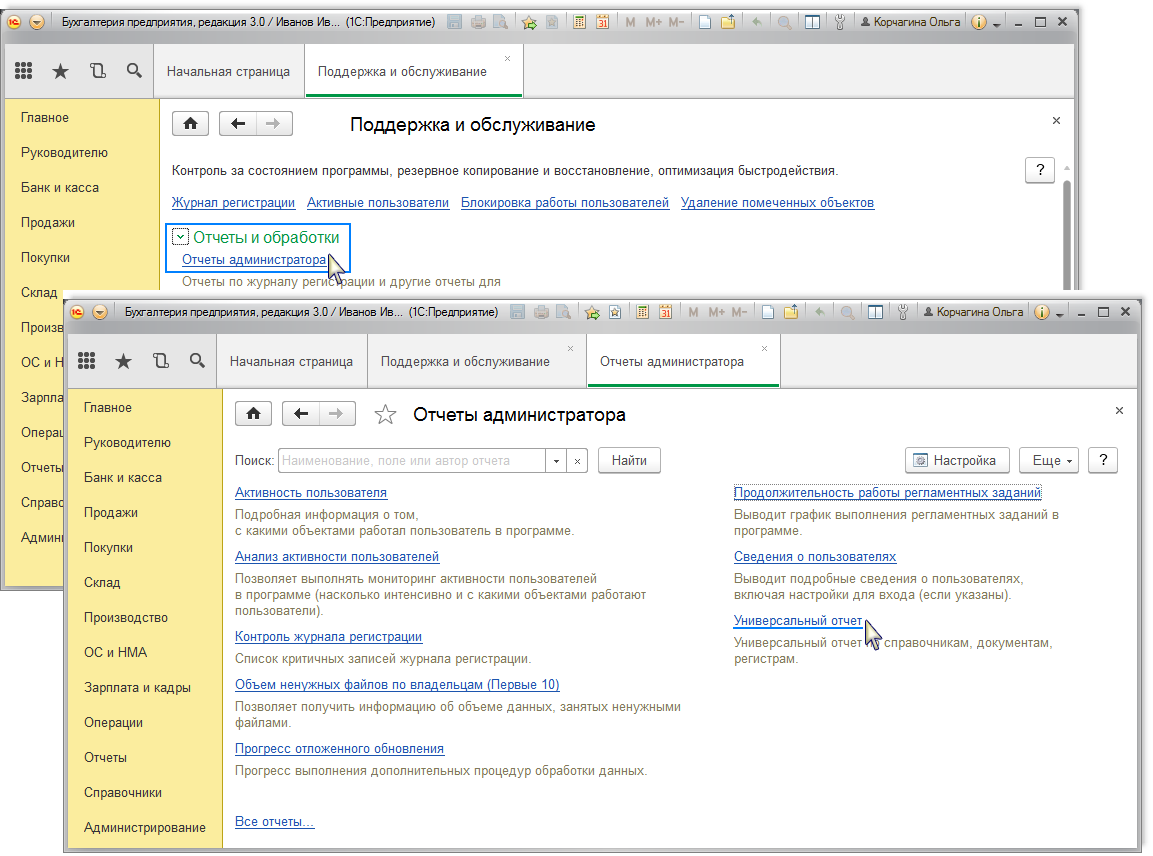Open Универсальный отчет link

(x=798, y=621)
